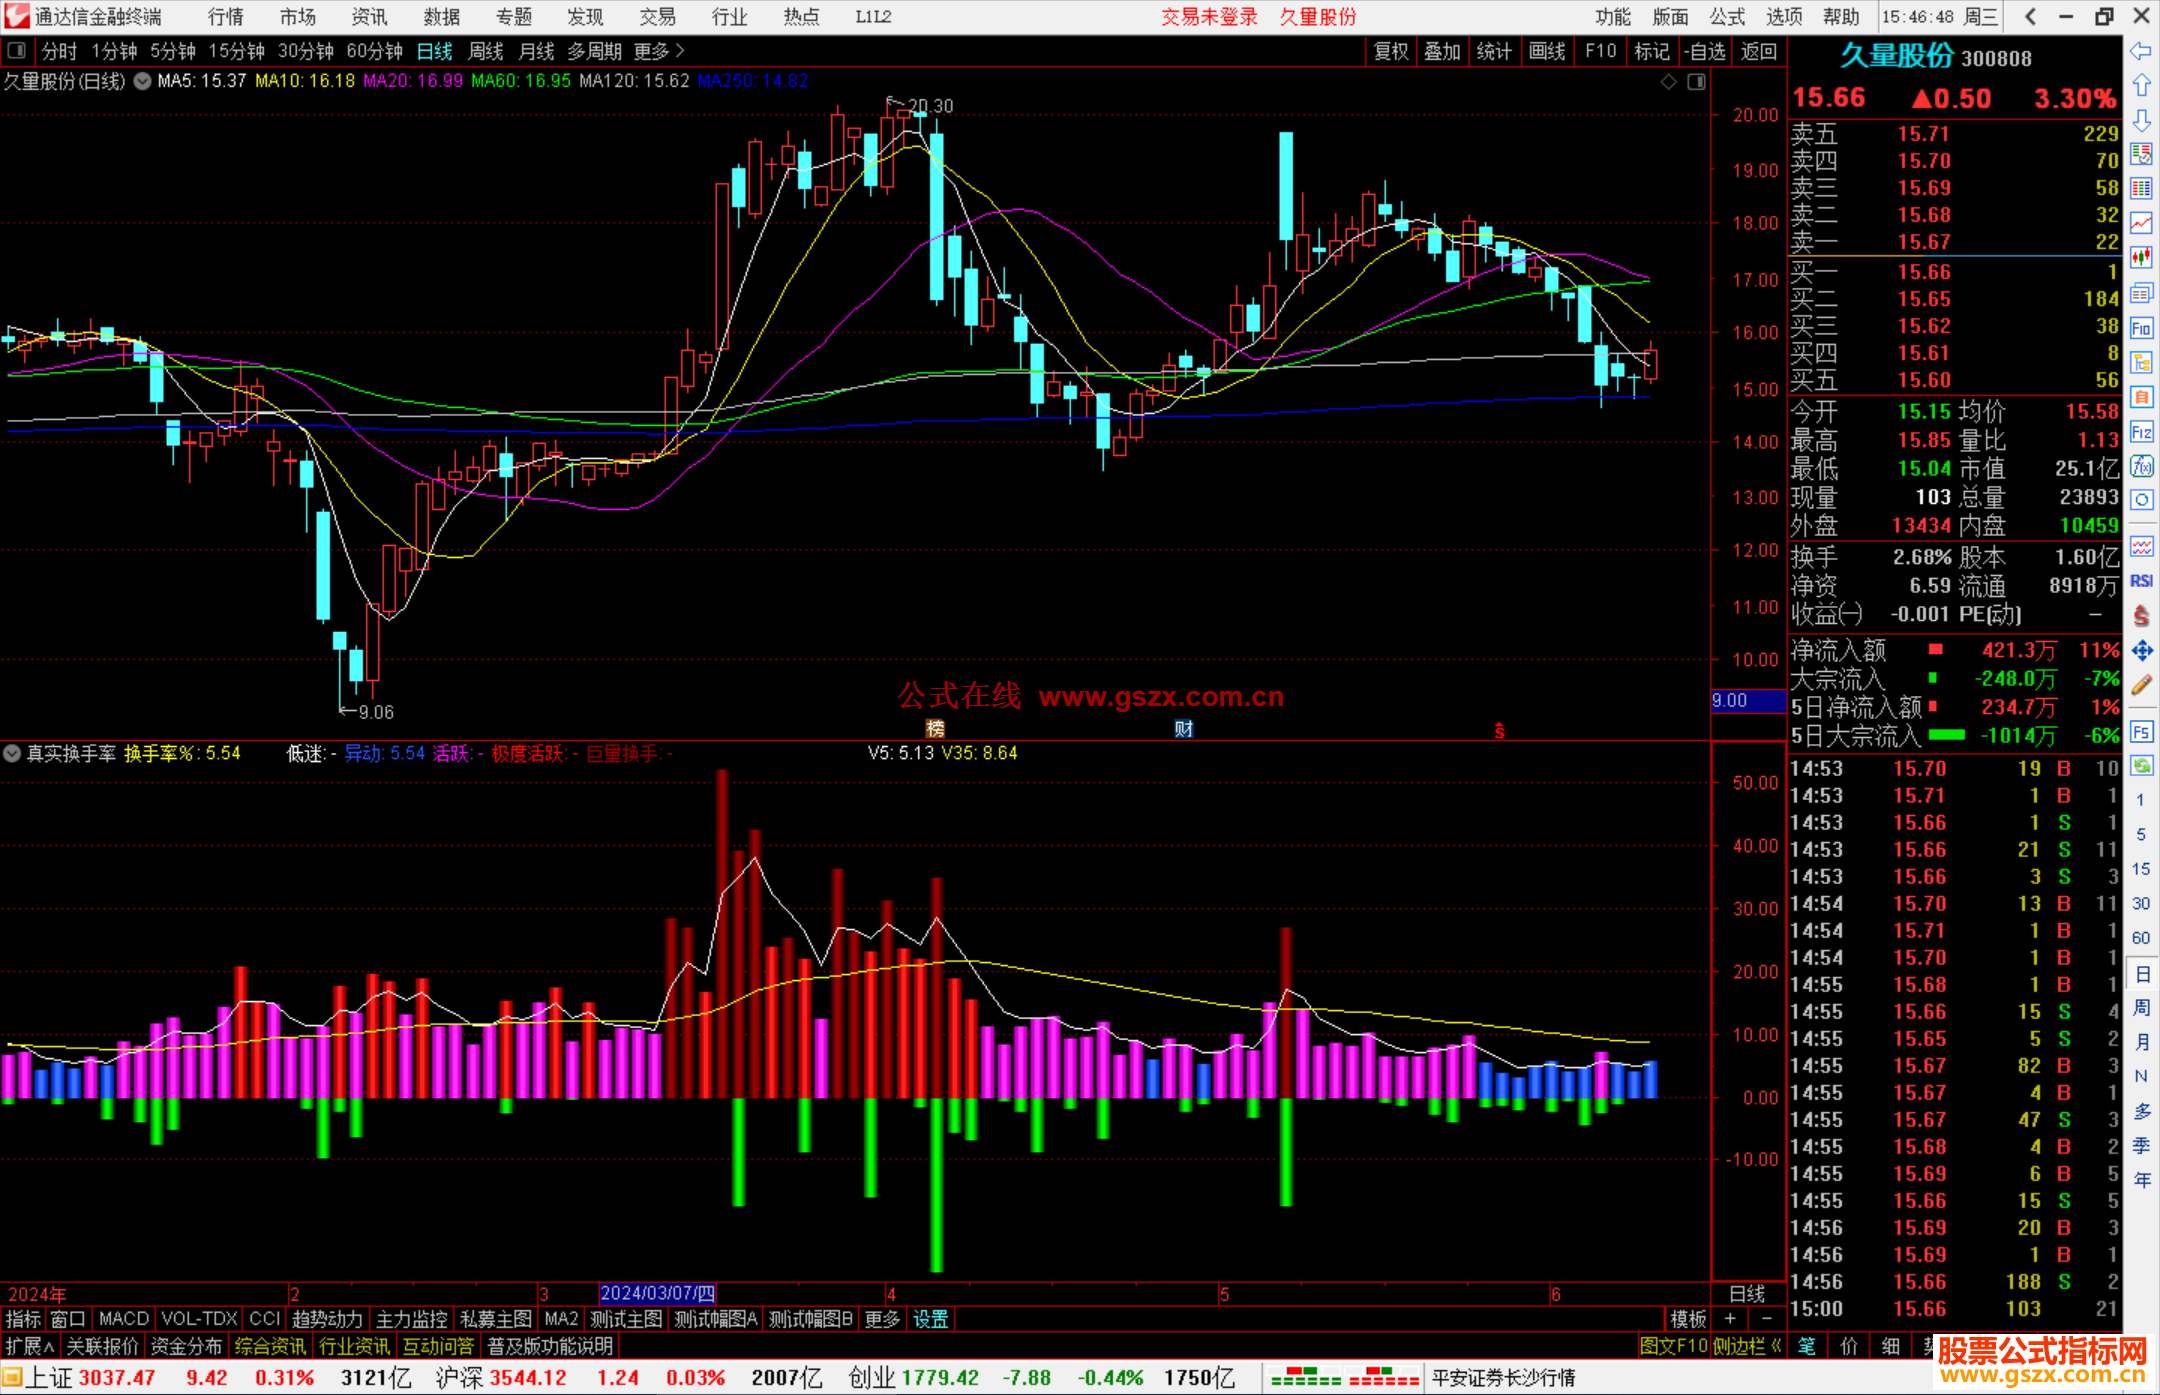This screenshot has width=2160, height=1395.
Task: Click the 设置 indicator settings link
Action: (x=930, y=1319)
